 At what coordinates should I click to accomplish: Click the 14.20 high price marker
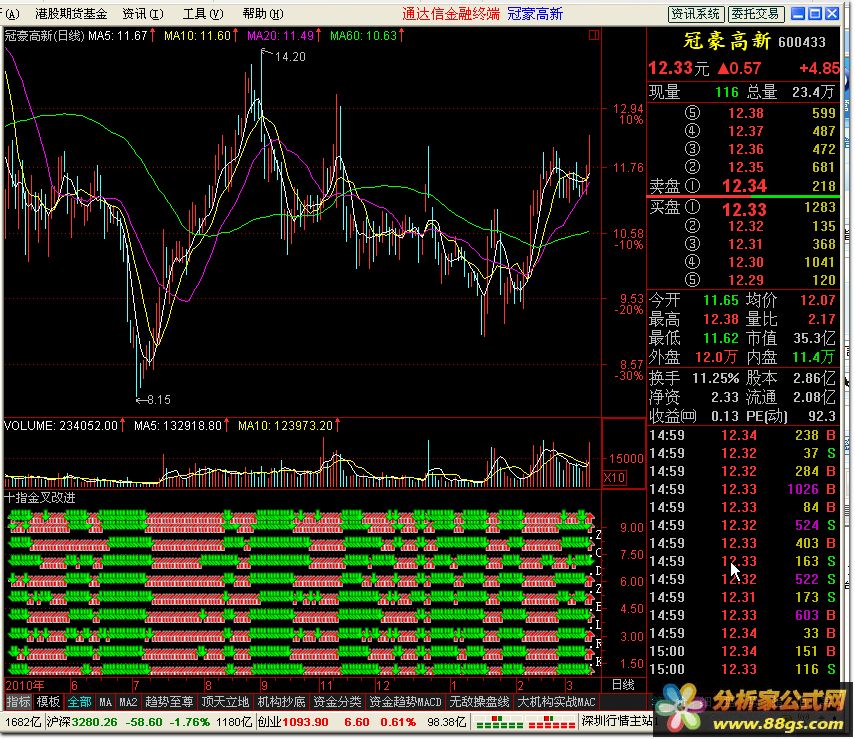pos(290,57)
